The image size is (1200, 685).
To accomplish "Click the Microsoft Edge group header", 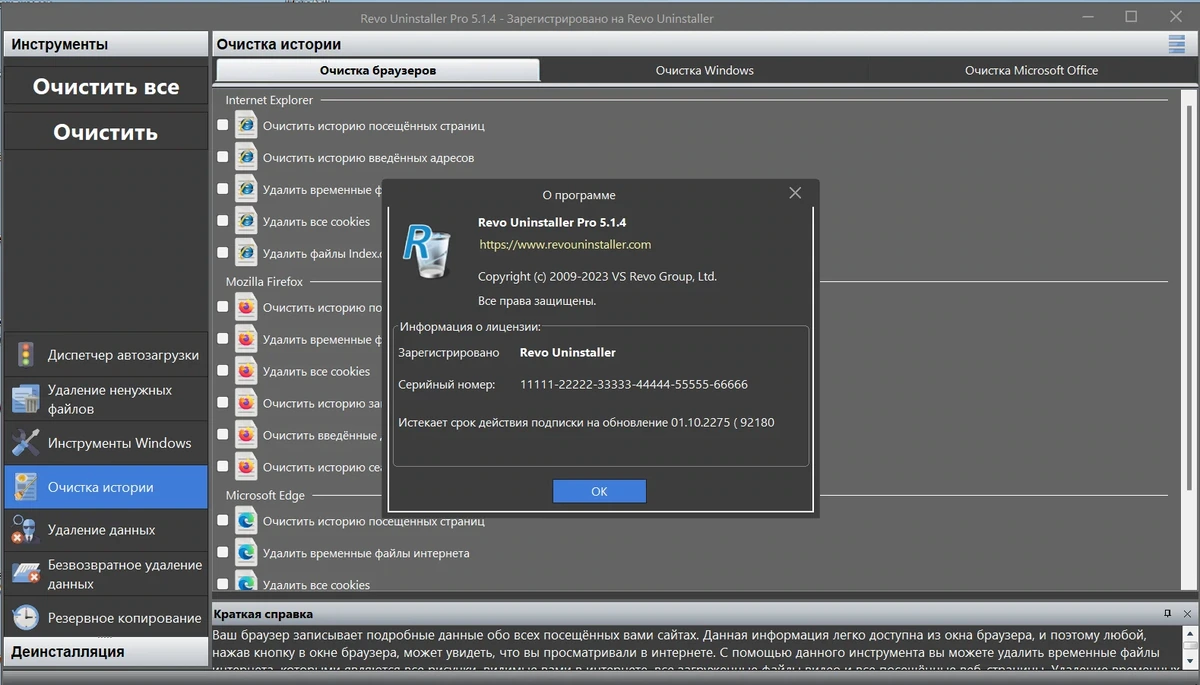I will point(265,495).
